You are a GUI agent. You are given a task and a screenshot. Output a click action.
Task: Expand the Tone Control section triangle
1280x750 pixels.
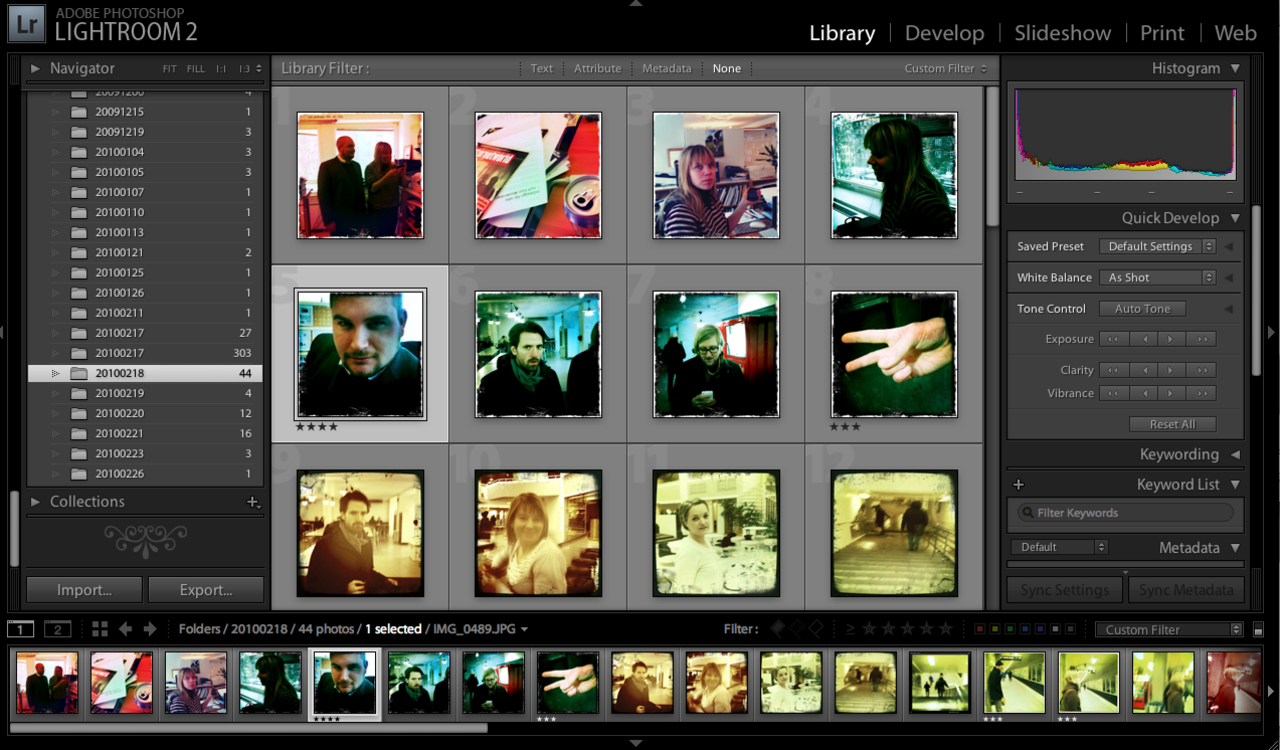1228,309
